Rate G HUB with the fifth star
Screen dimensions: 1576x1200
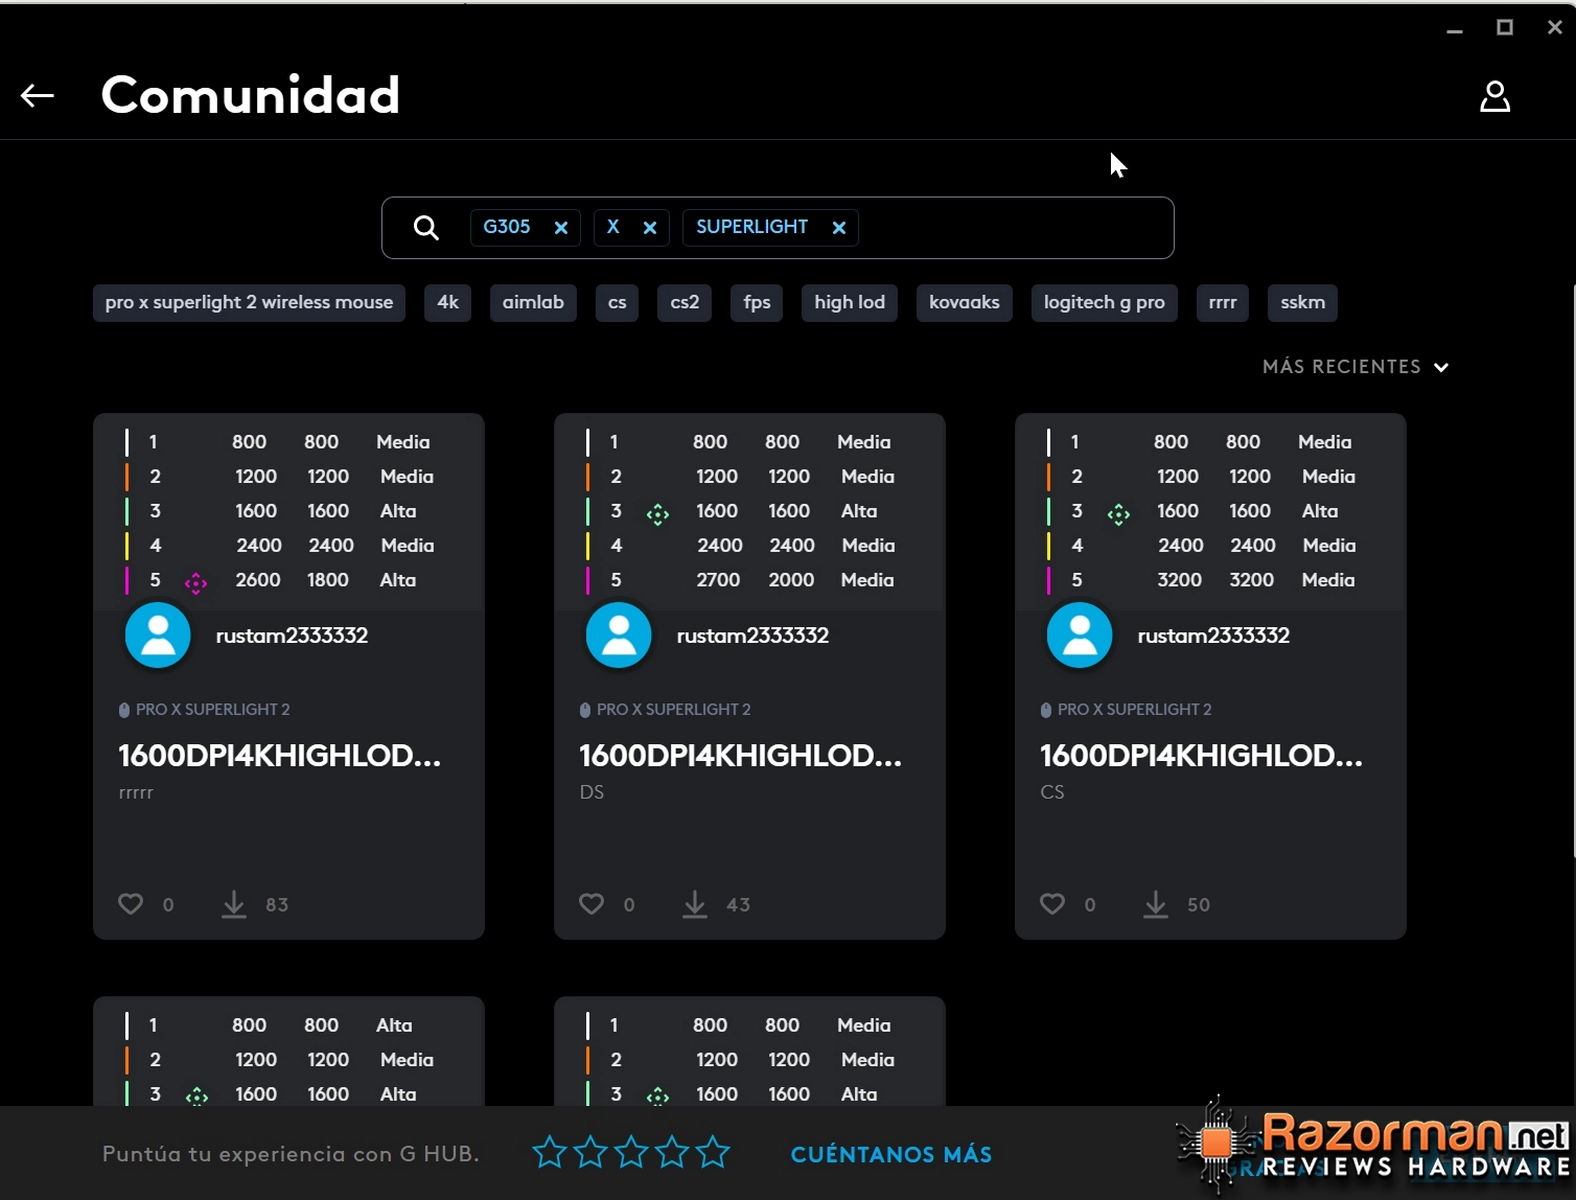(x=713, y=1153)
